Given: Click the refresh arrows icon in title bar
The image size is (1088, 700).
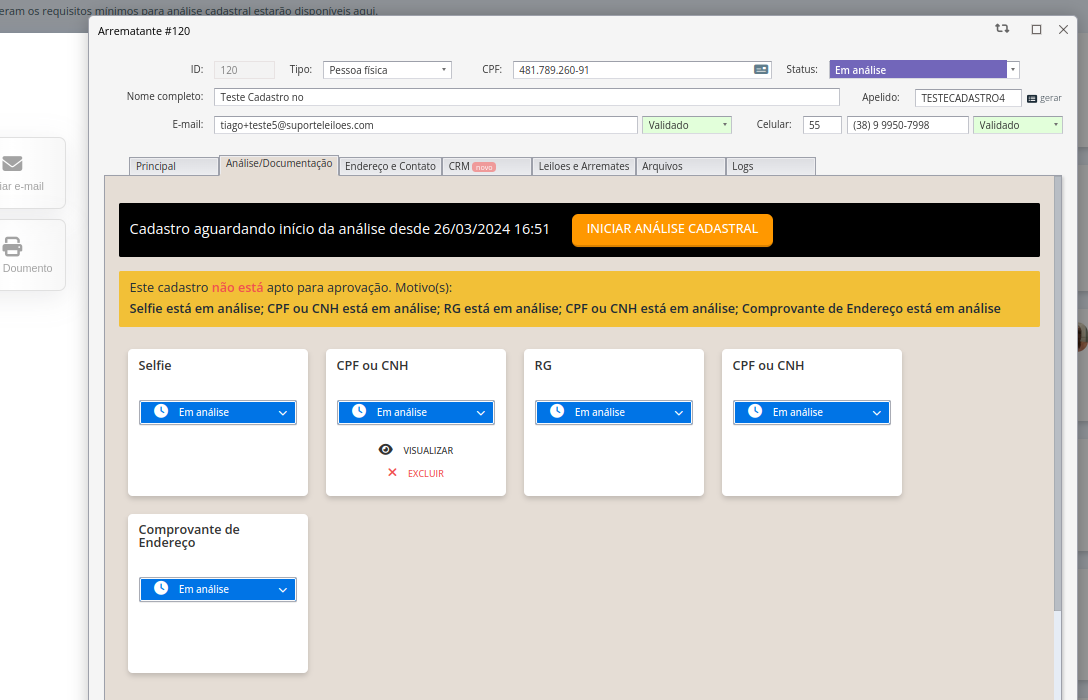Looking at the screenshot, I should (x=1002, y=29).
